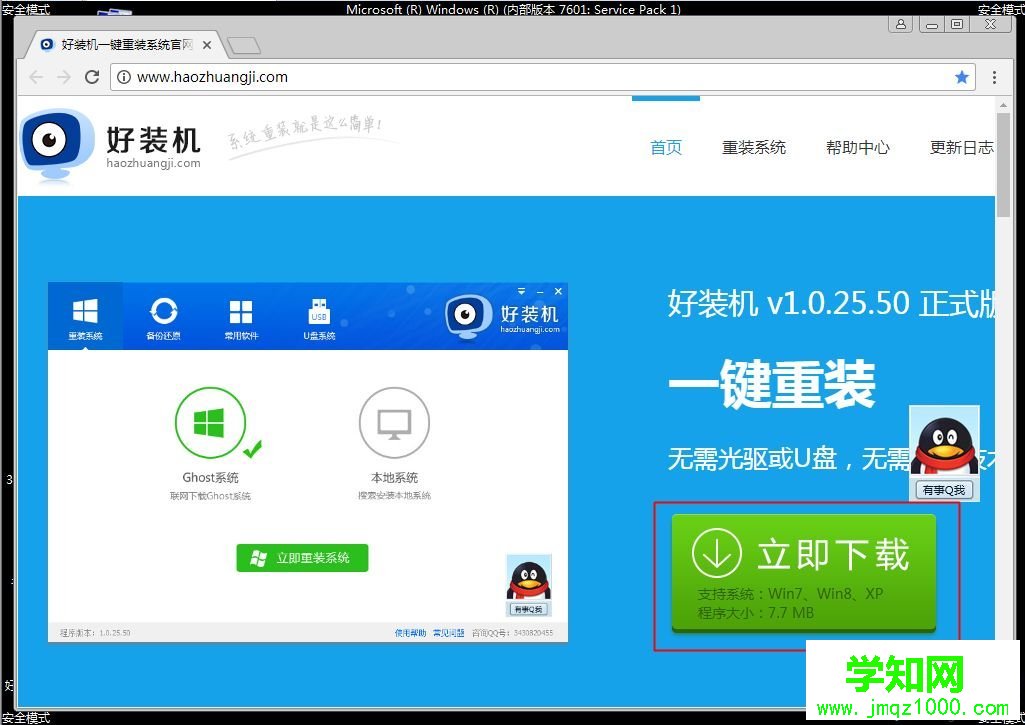Screen dimensions: 1025x725
Task: Click the 常用软件 common software icon
Action: (x=241, y=315)
